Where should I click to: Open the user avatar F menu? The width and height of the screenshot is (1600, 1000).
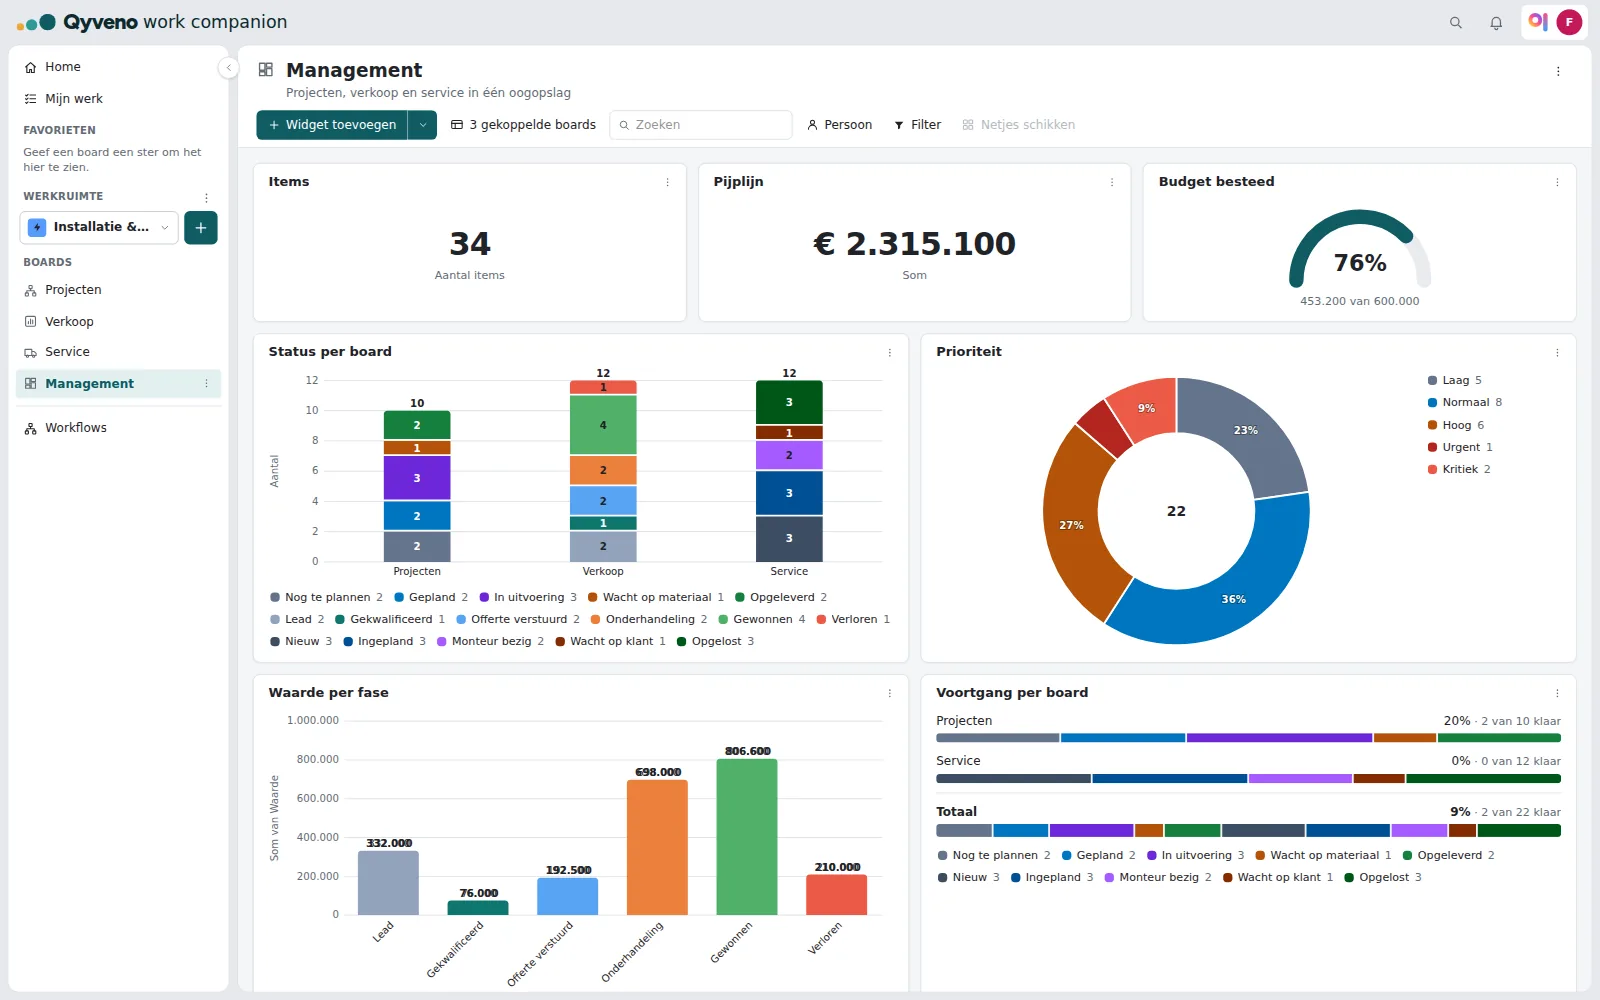(x=1569, y=22)
